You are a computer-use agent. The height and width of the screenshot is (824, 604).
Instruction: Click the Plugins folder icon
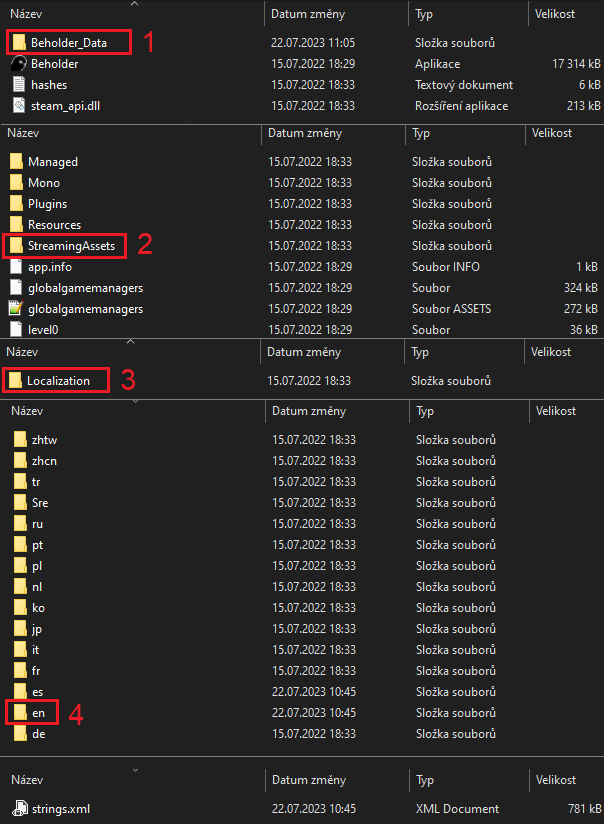[x=16, y=203]
